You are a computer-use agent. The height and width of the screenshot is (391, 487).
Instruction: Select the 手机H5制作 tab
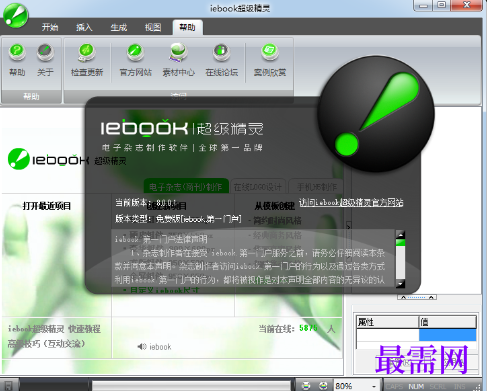point(316,187)
